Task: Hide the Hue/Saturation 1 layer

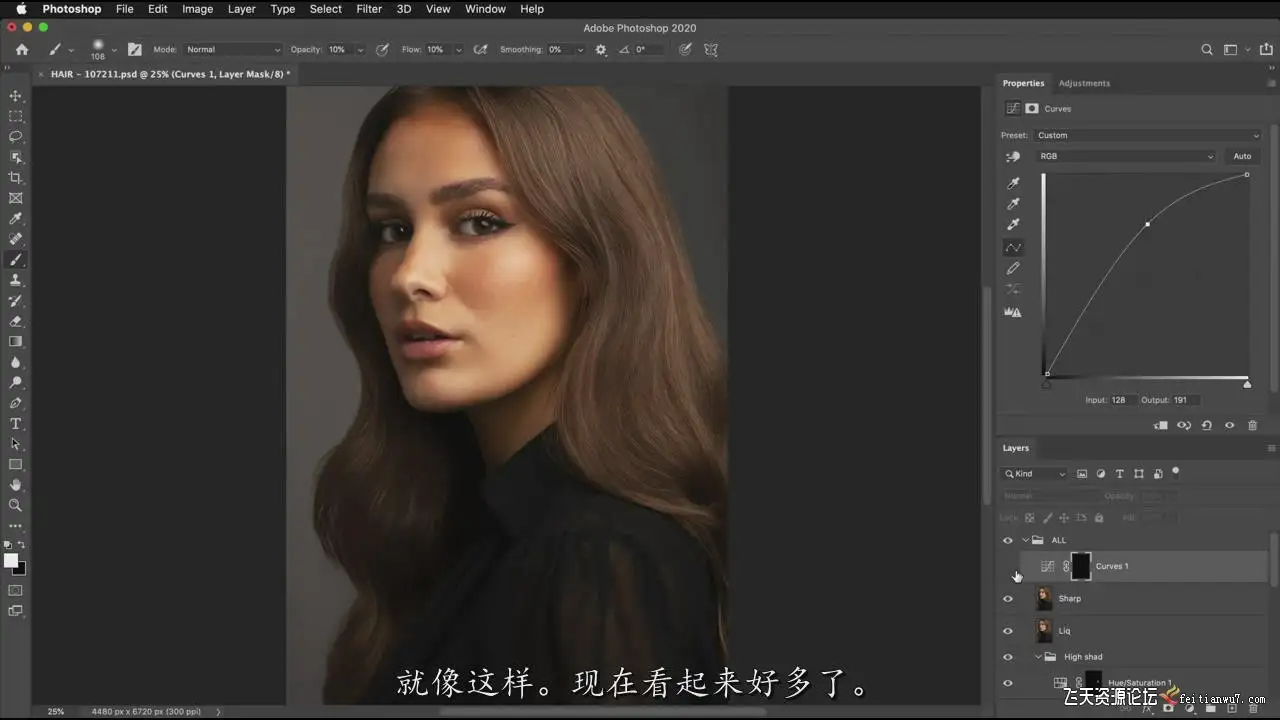Action: tap(1008, 683)
